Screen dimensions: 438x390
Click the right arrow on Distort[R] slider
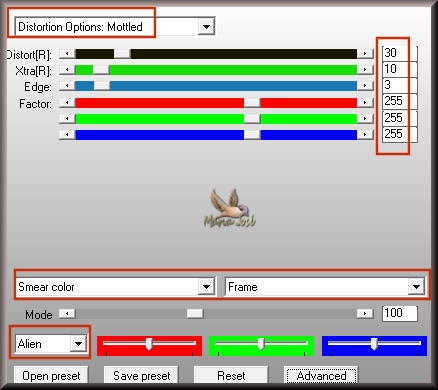pos(365,53)
